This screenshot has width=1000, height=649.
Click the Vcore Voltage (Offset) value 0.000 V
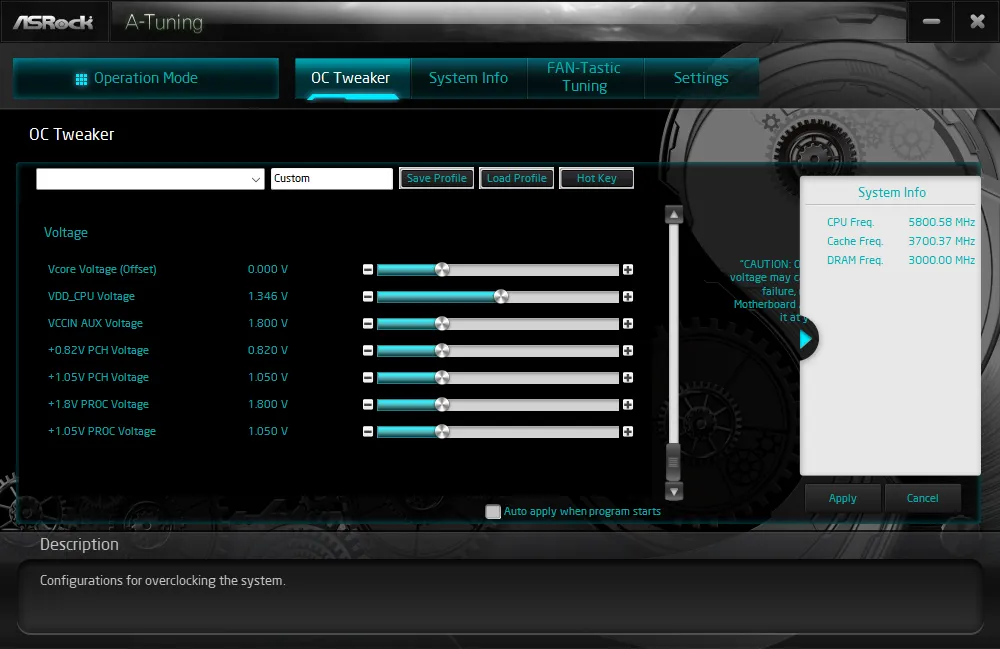click(268, 270)
